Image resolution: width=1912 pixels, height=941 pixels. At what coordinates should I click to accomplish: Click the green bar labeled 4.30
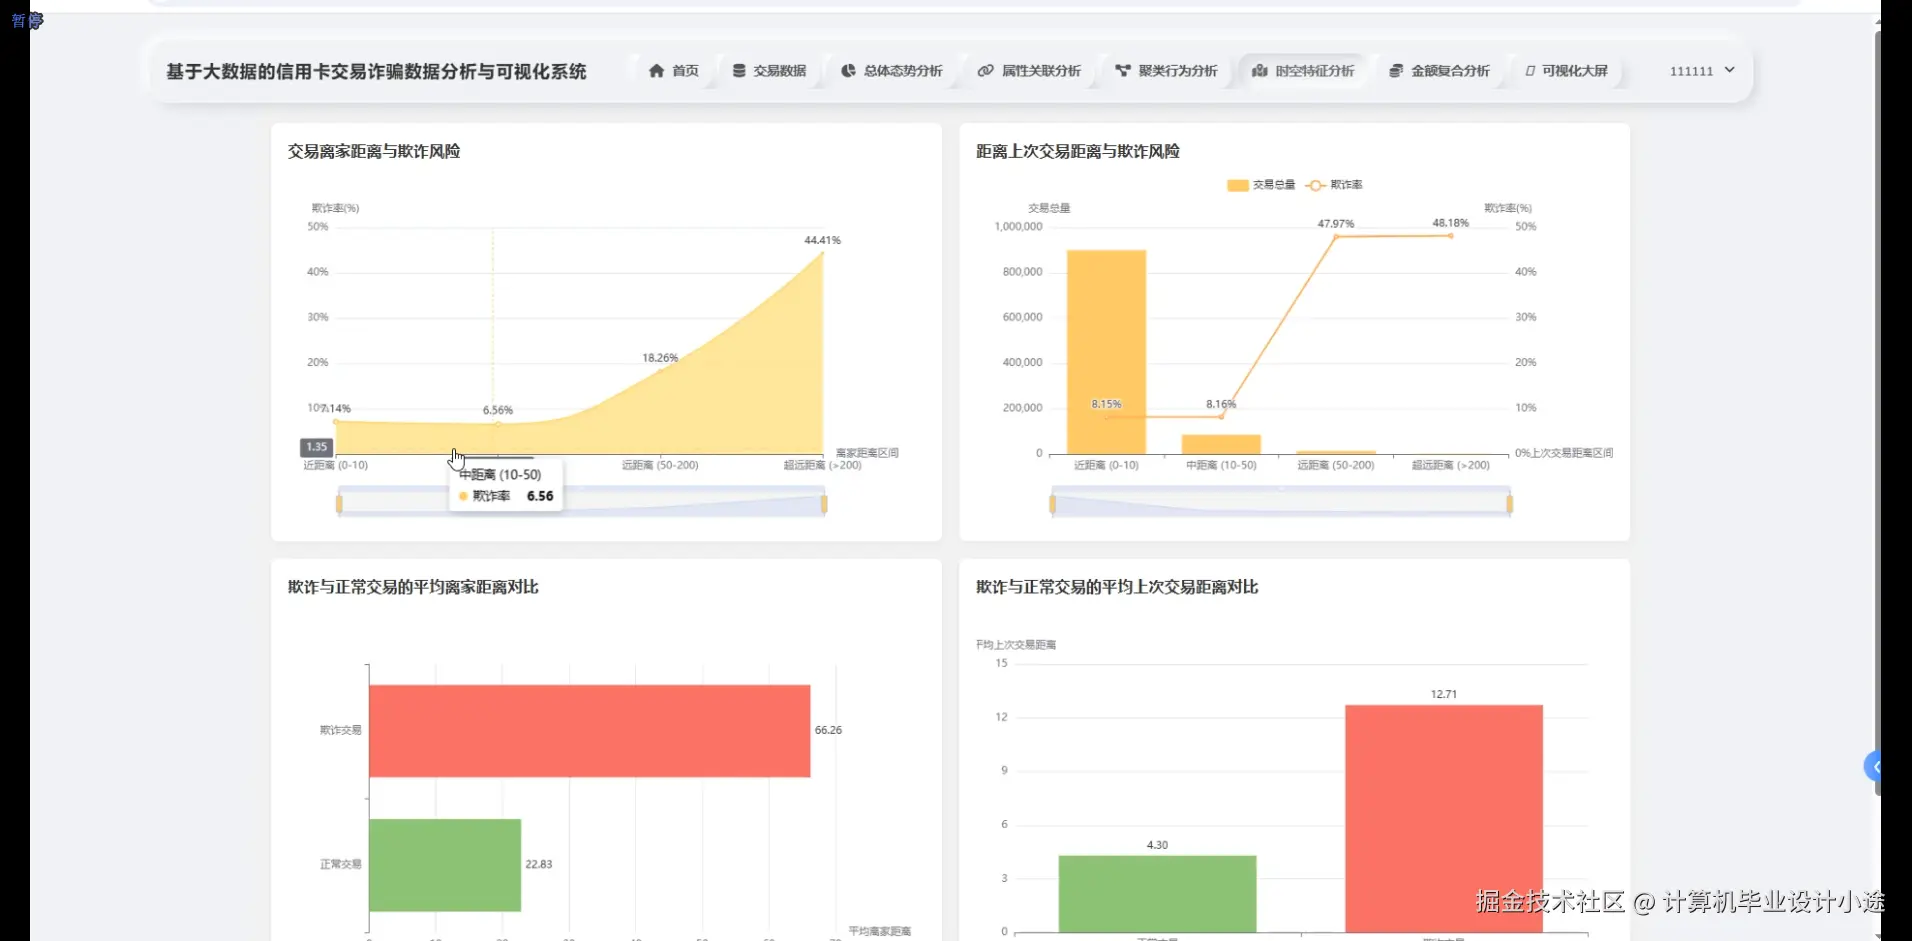1157,894
